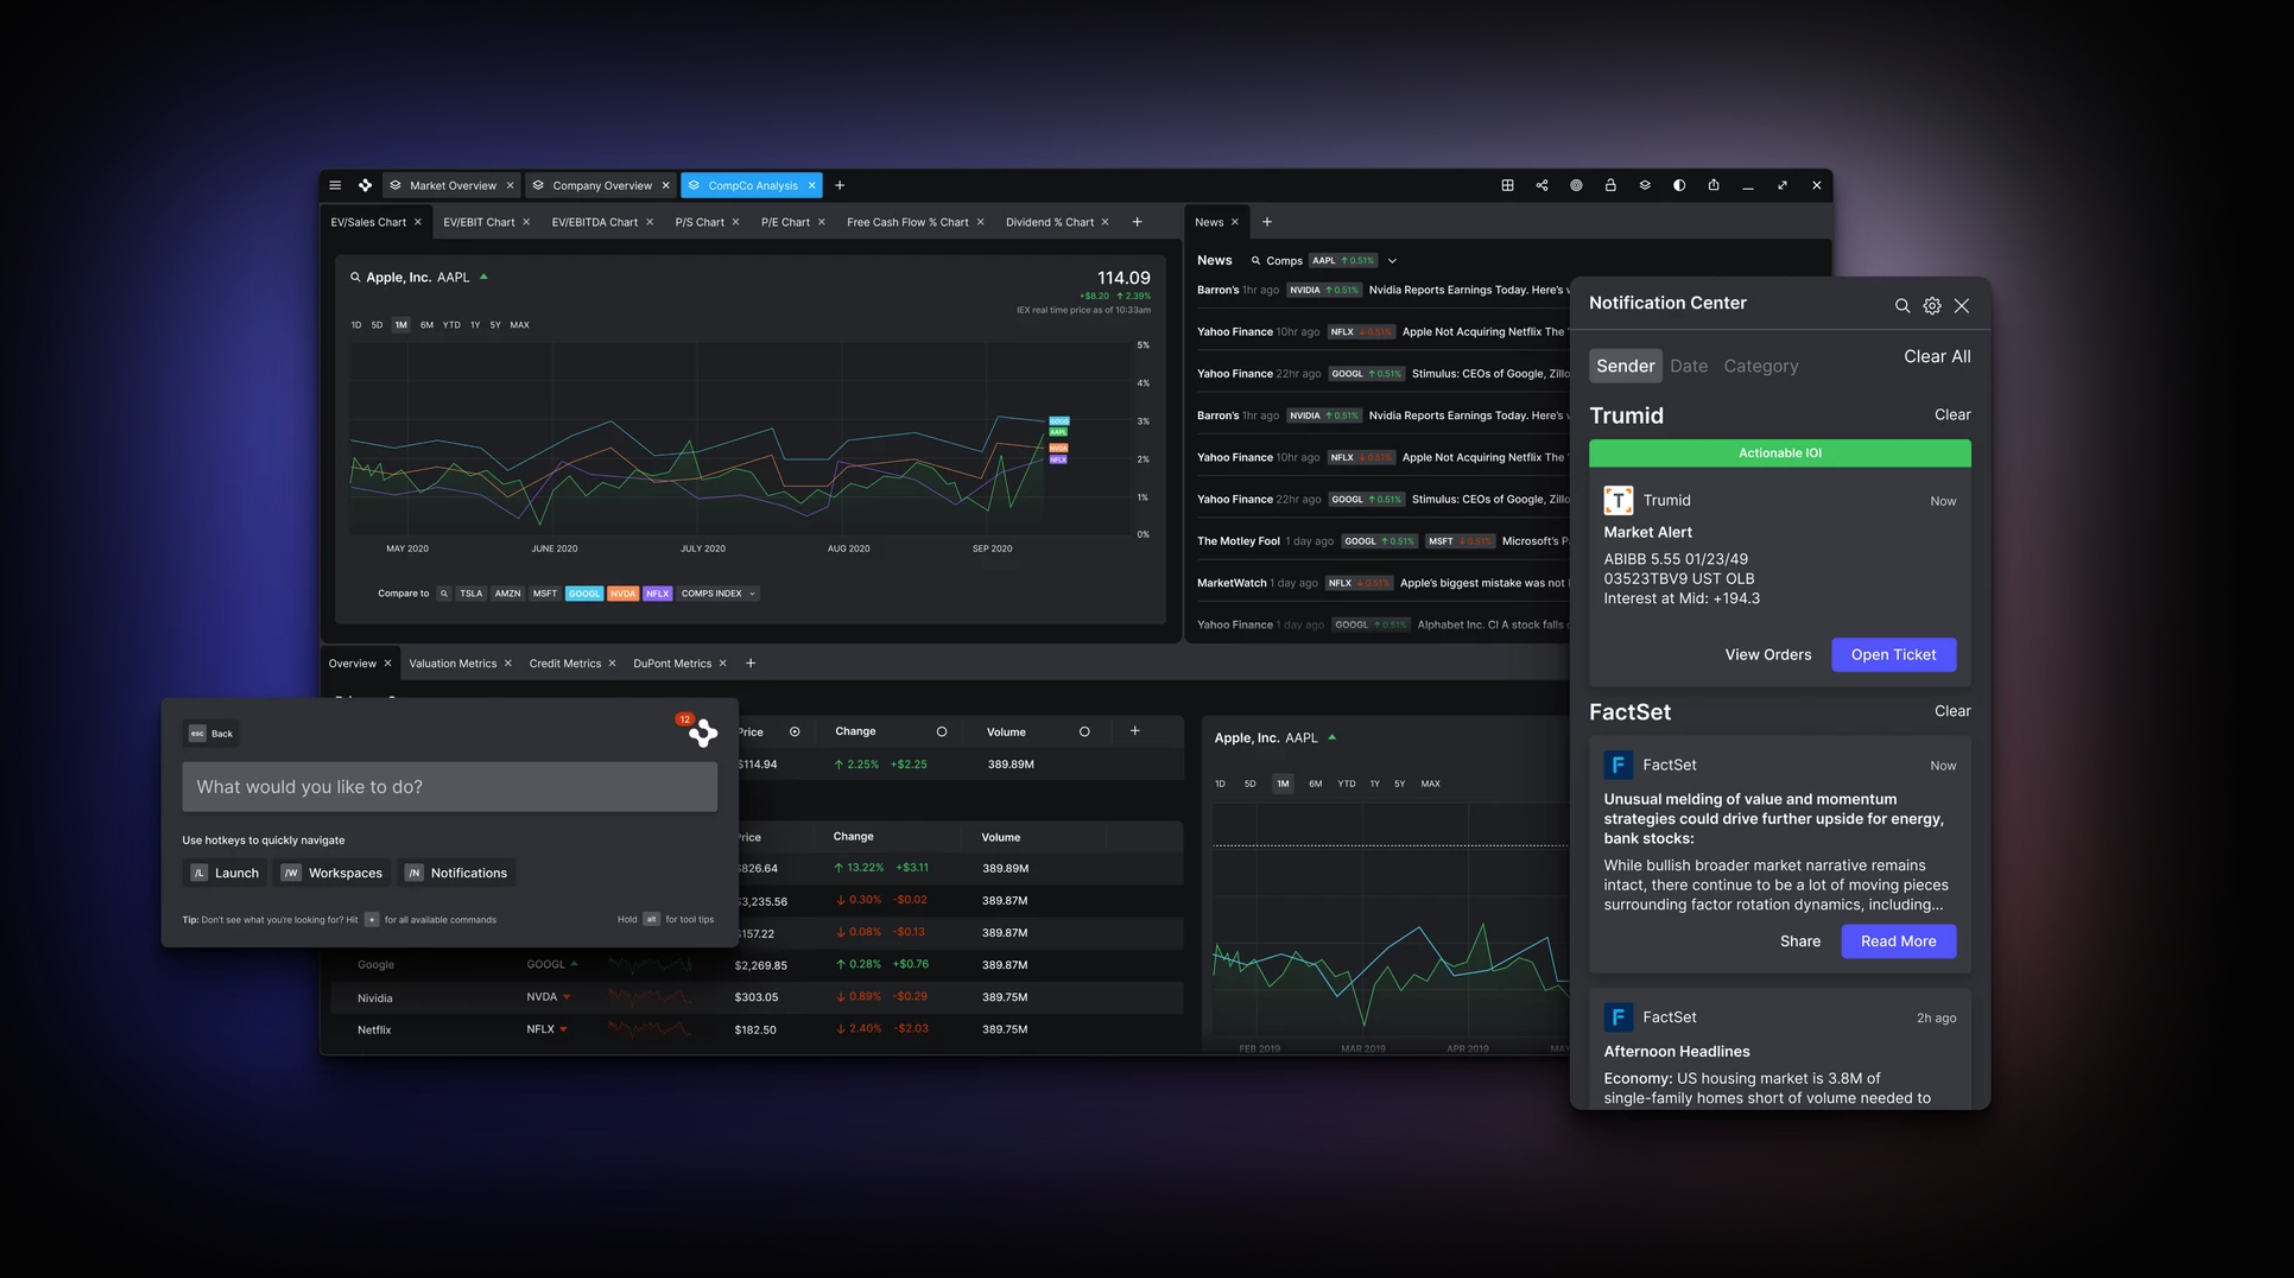This screenshot has height=1278, width=2294.
Task: Click launcher logo with 12 badge
Action: pyautogui.click(x=702, y=732)
